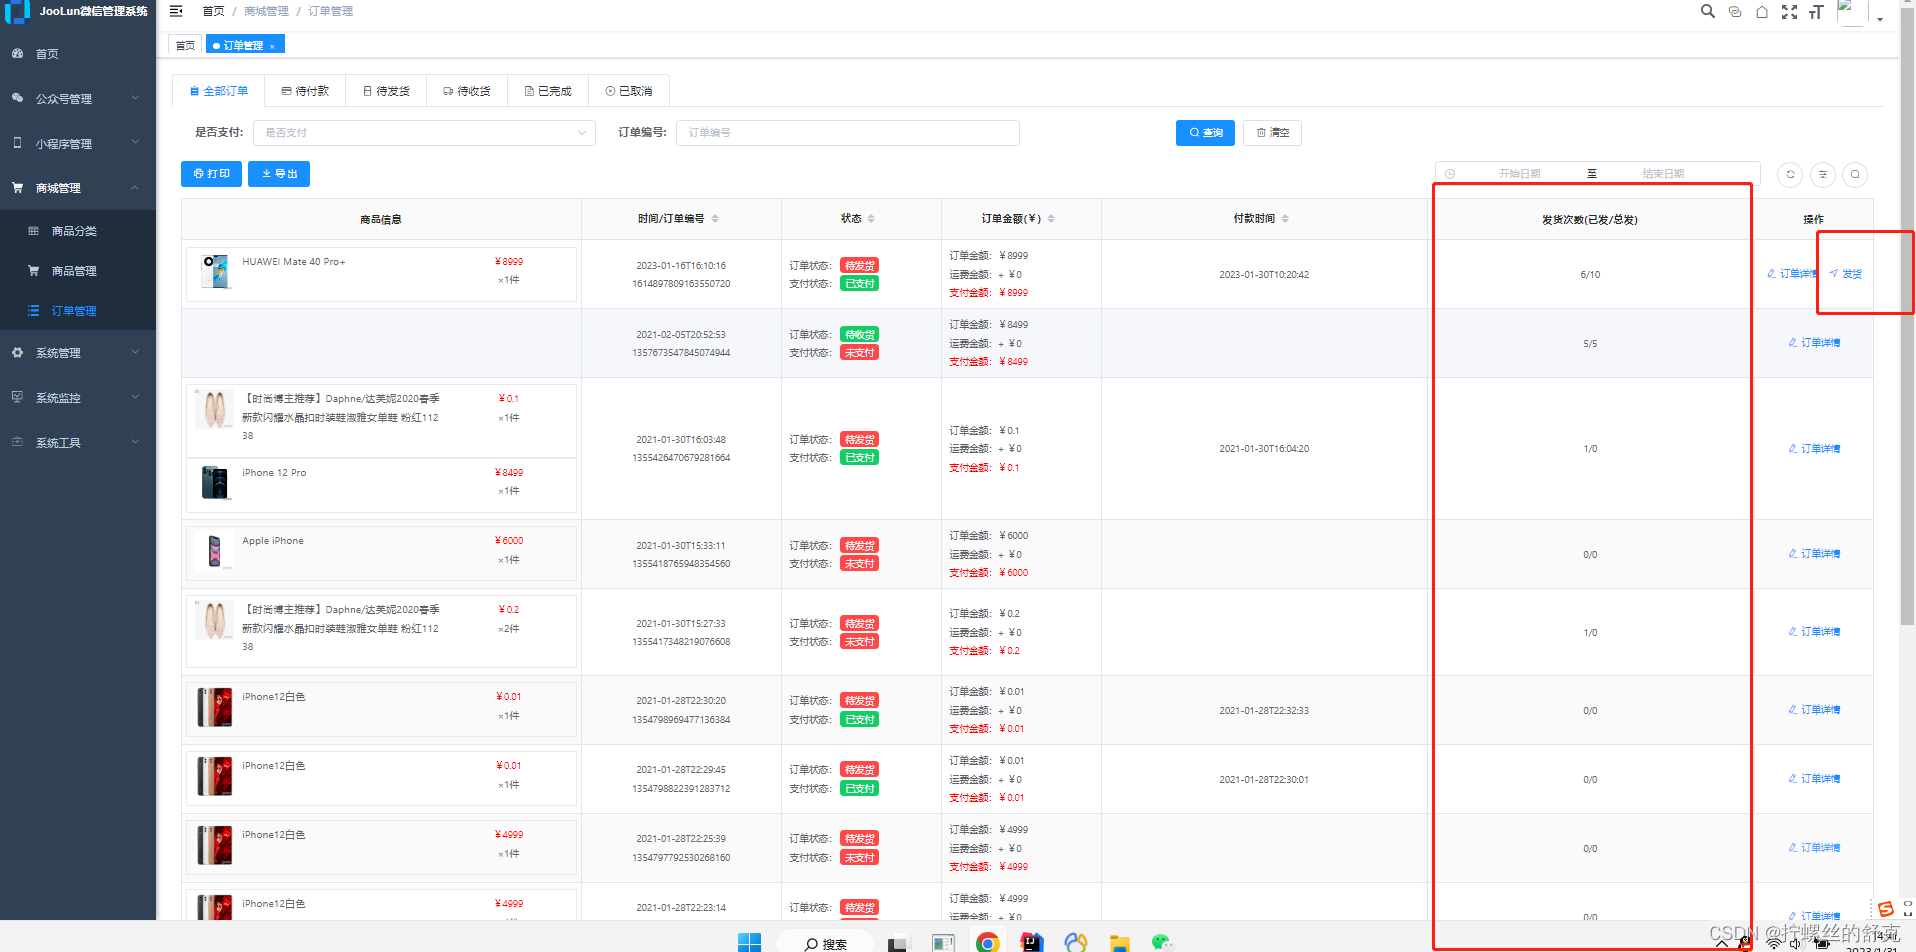
Task: Sort by 付款时间 column
Action: click(x=1285, y=219)
